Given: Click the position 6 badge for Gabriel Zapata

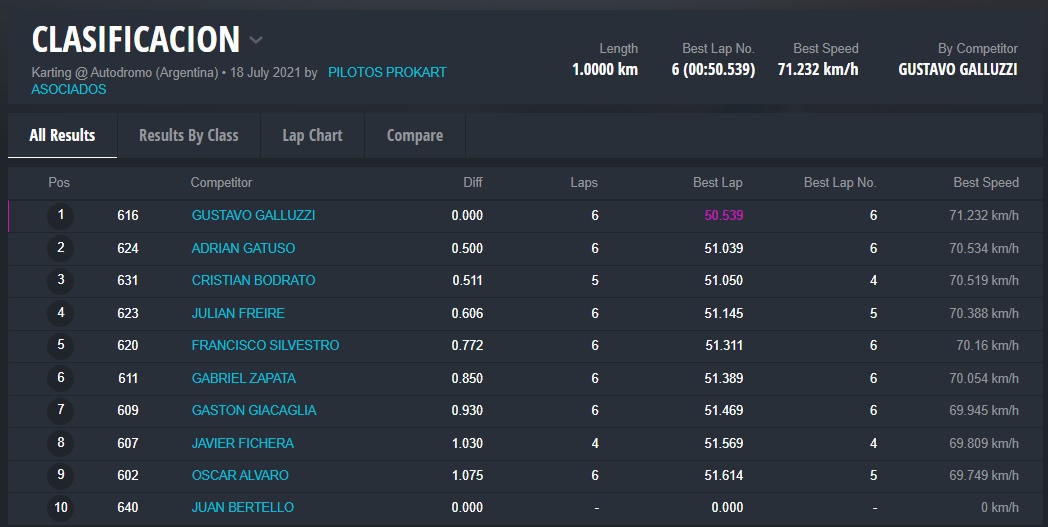Looking at the screenshot, I should click(x=60, y=378).
